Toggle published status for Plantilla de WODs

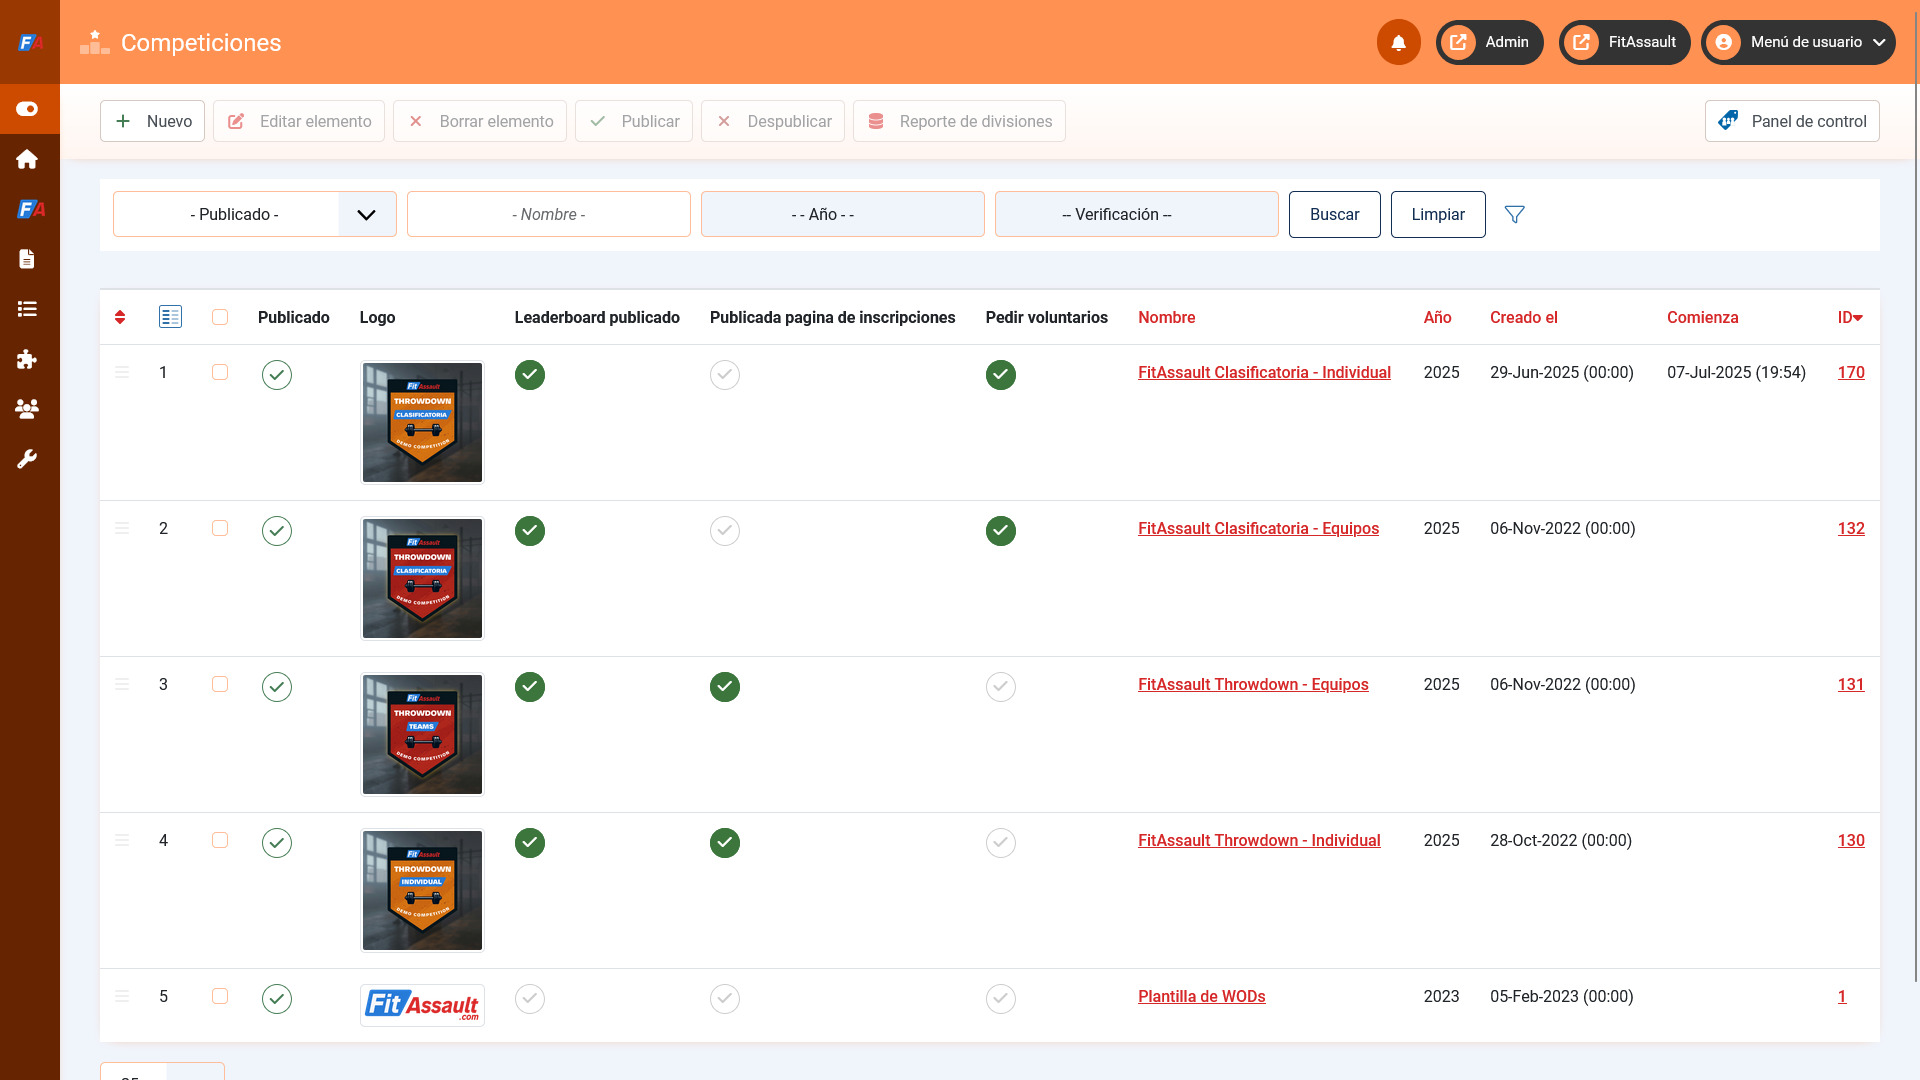(x=277, y=999)
